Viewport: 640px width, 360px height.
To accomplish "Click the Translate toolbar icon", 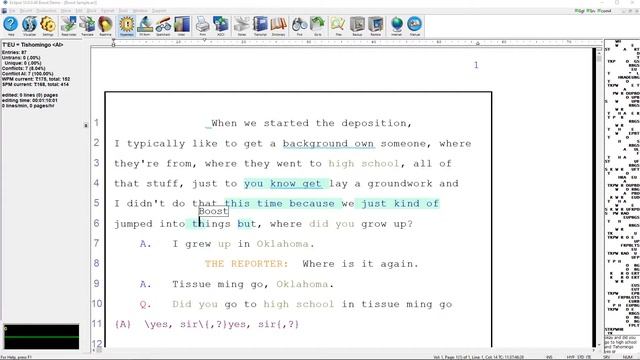I will pyautogui.click(x=87, y=26).
